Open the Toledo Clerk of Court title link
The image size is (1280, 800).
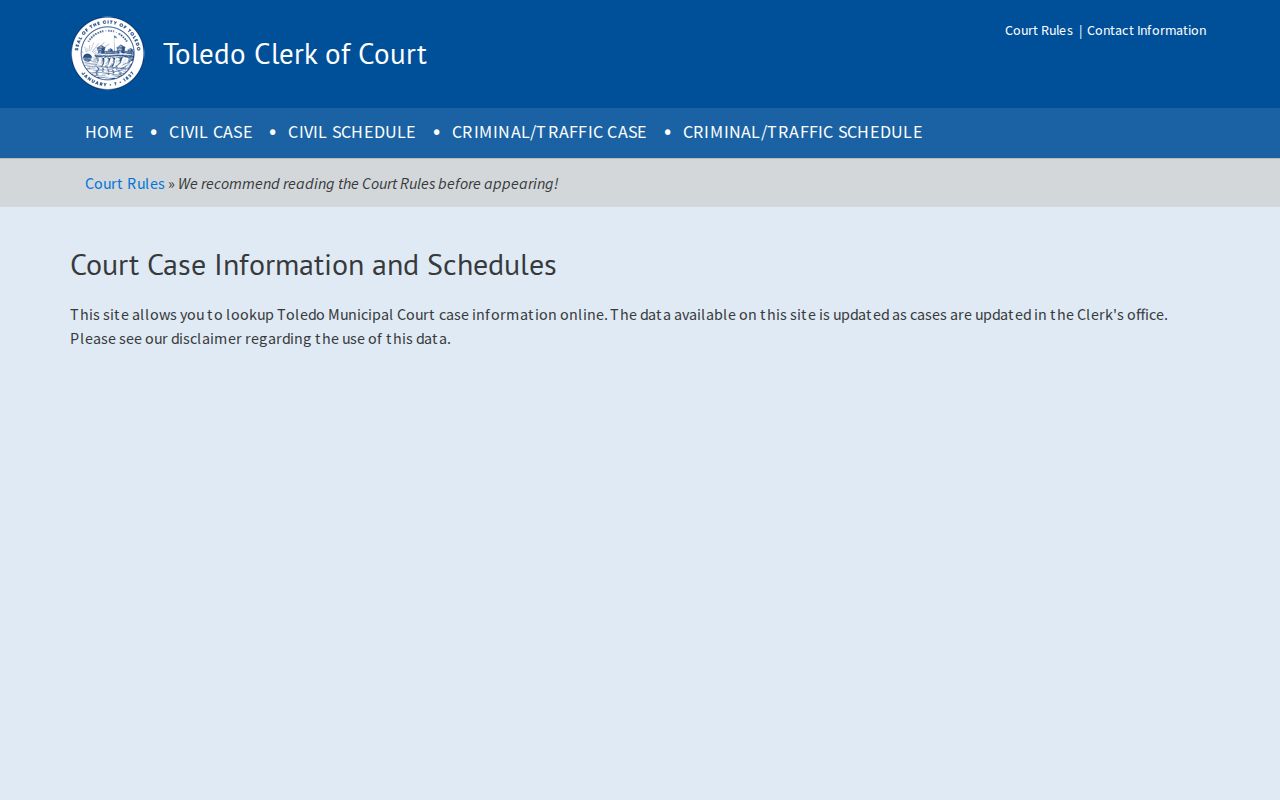295,54
